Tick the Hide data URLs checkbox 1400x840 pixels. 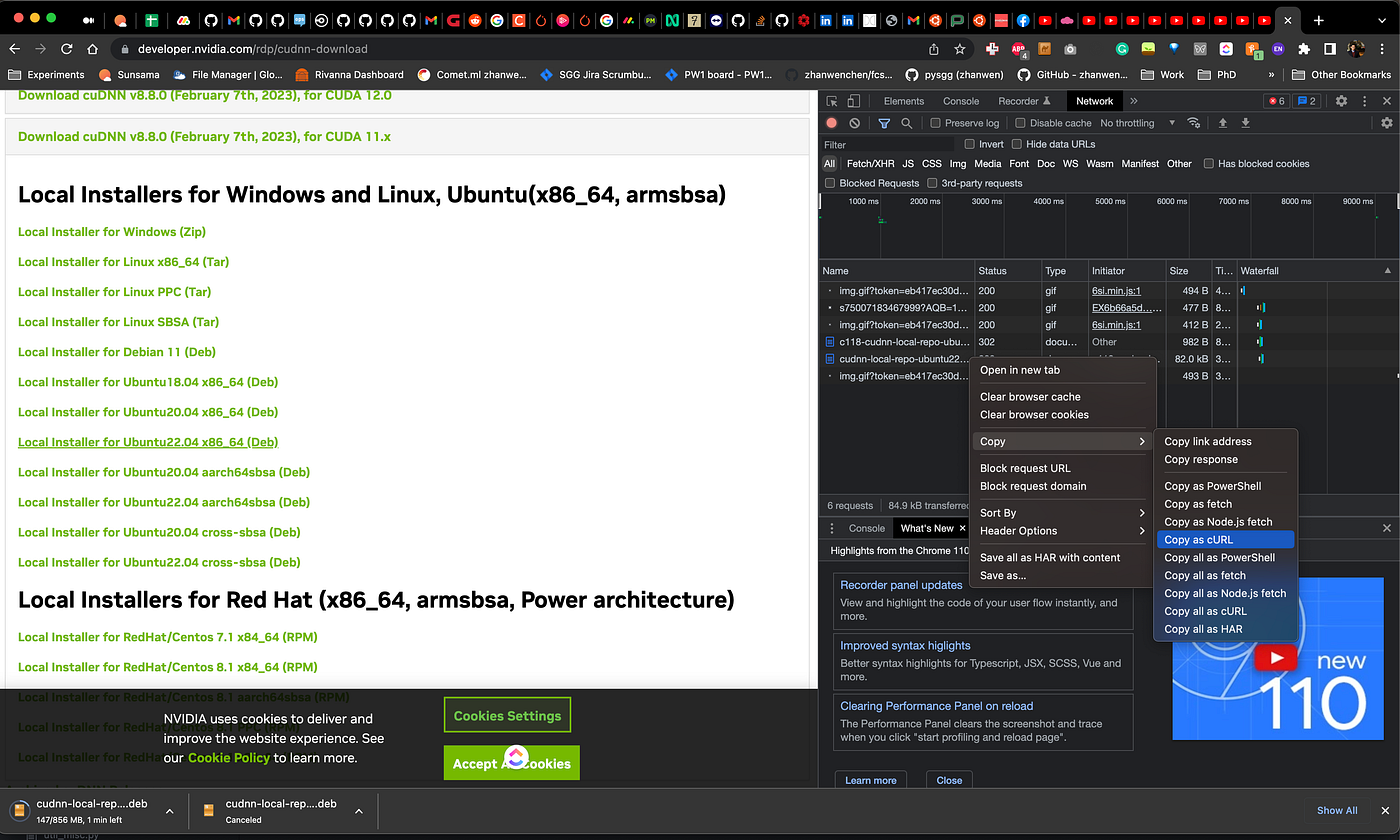tap(1016, 144)
